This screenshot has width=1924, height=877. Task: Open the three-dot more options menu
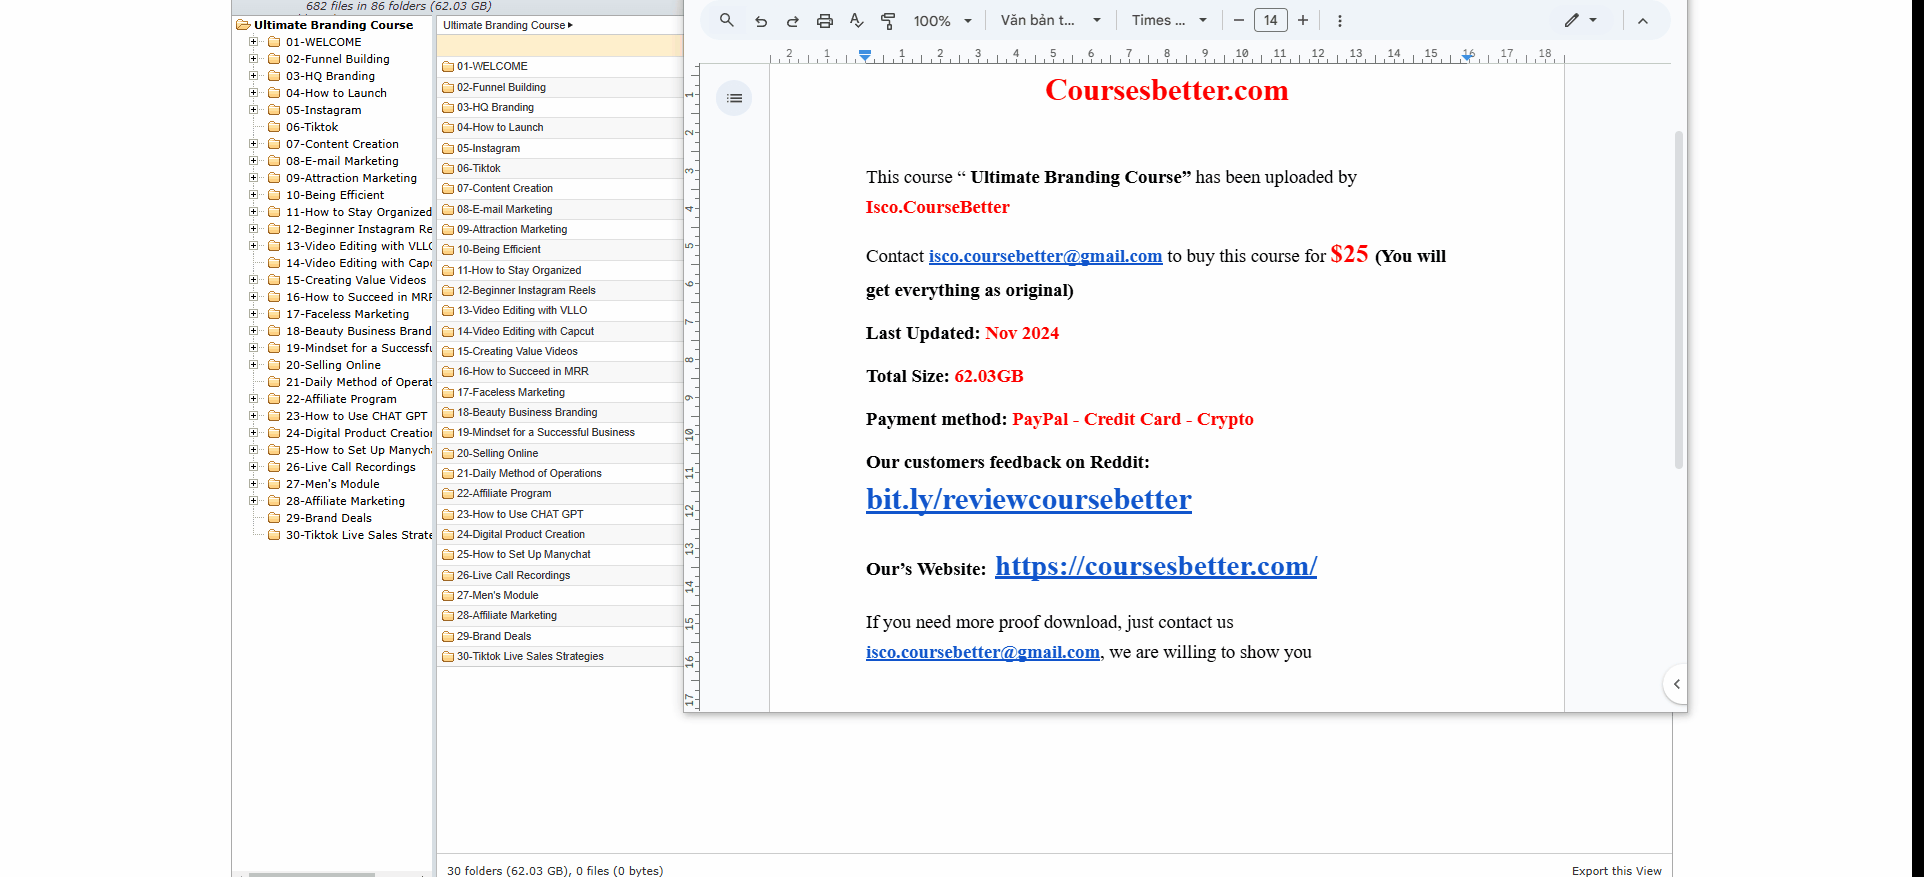click(1340, 21)
